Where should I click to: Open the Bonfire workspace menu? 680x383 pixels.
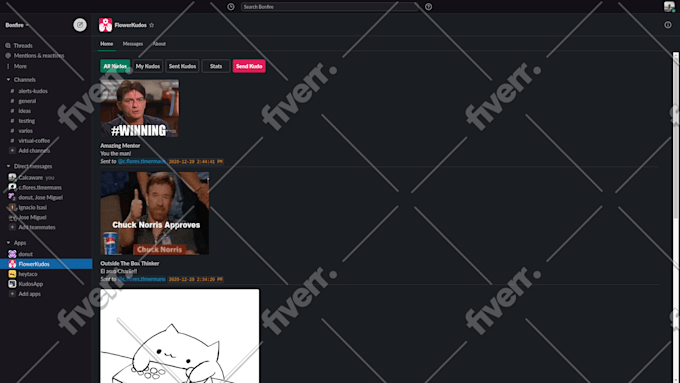17,25
